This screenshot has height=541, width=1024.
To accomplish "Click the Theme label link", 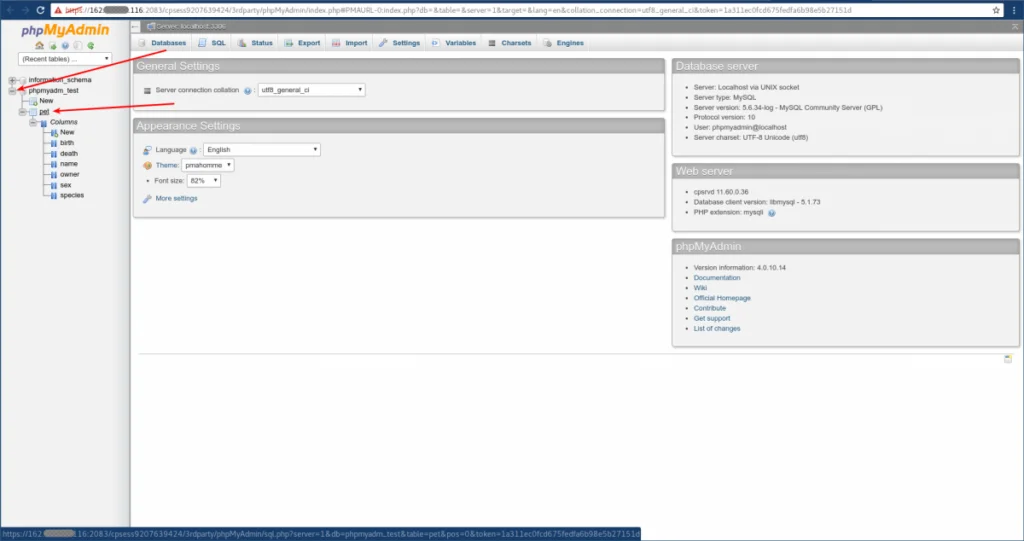I will click(167, 165).
